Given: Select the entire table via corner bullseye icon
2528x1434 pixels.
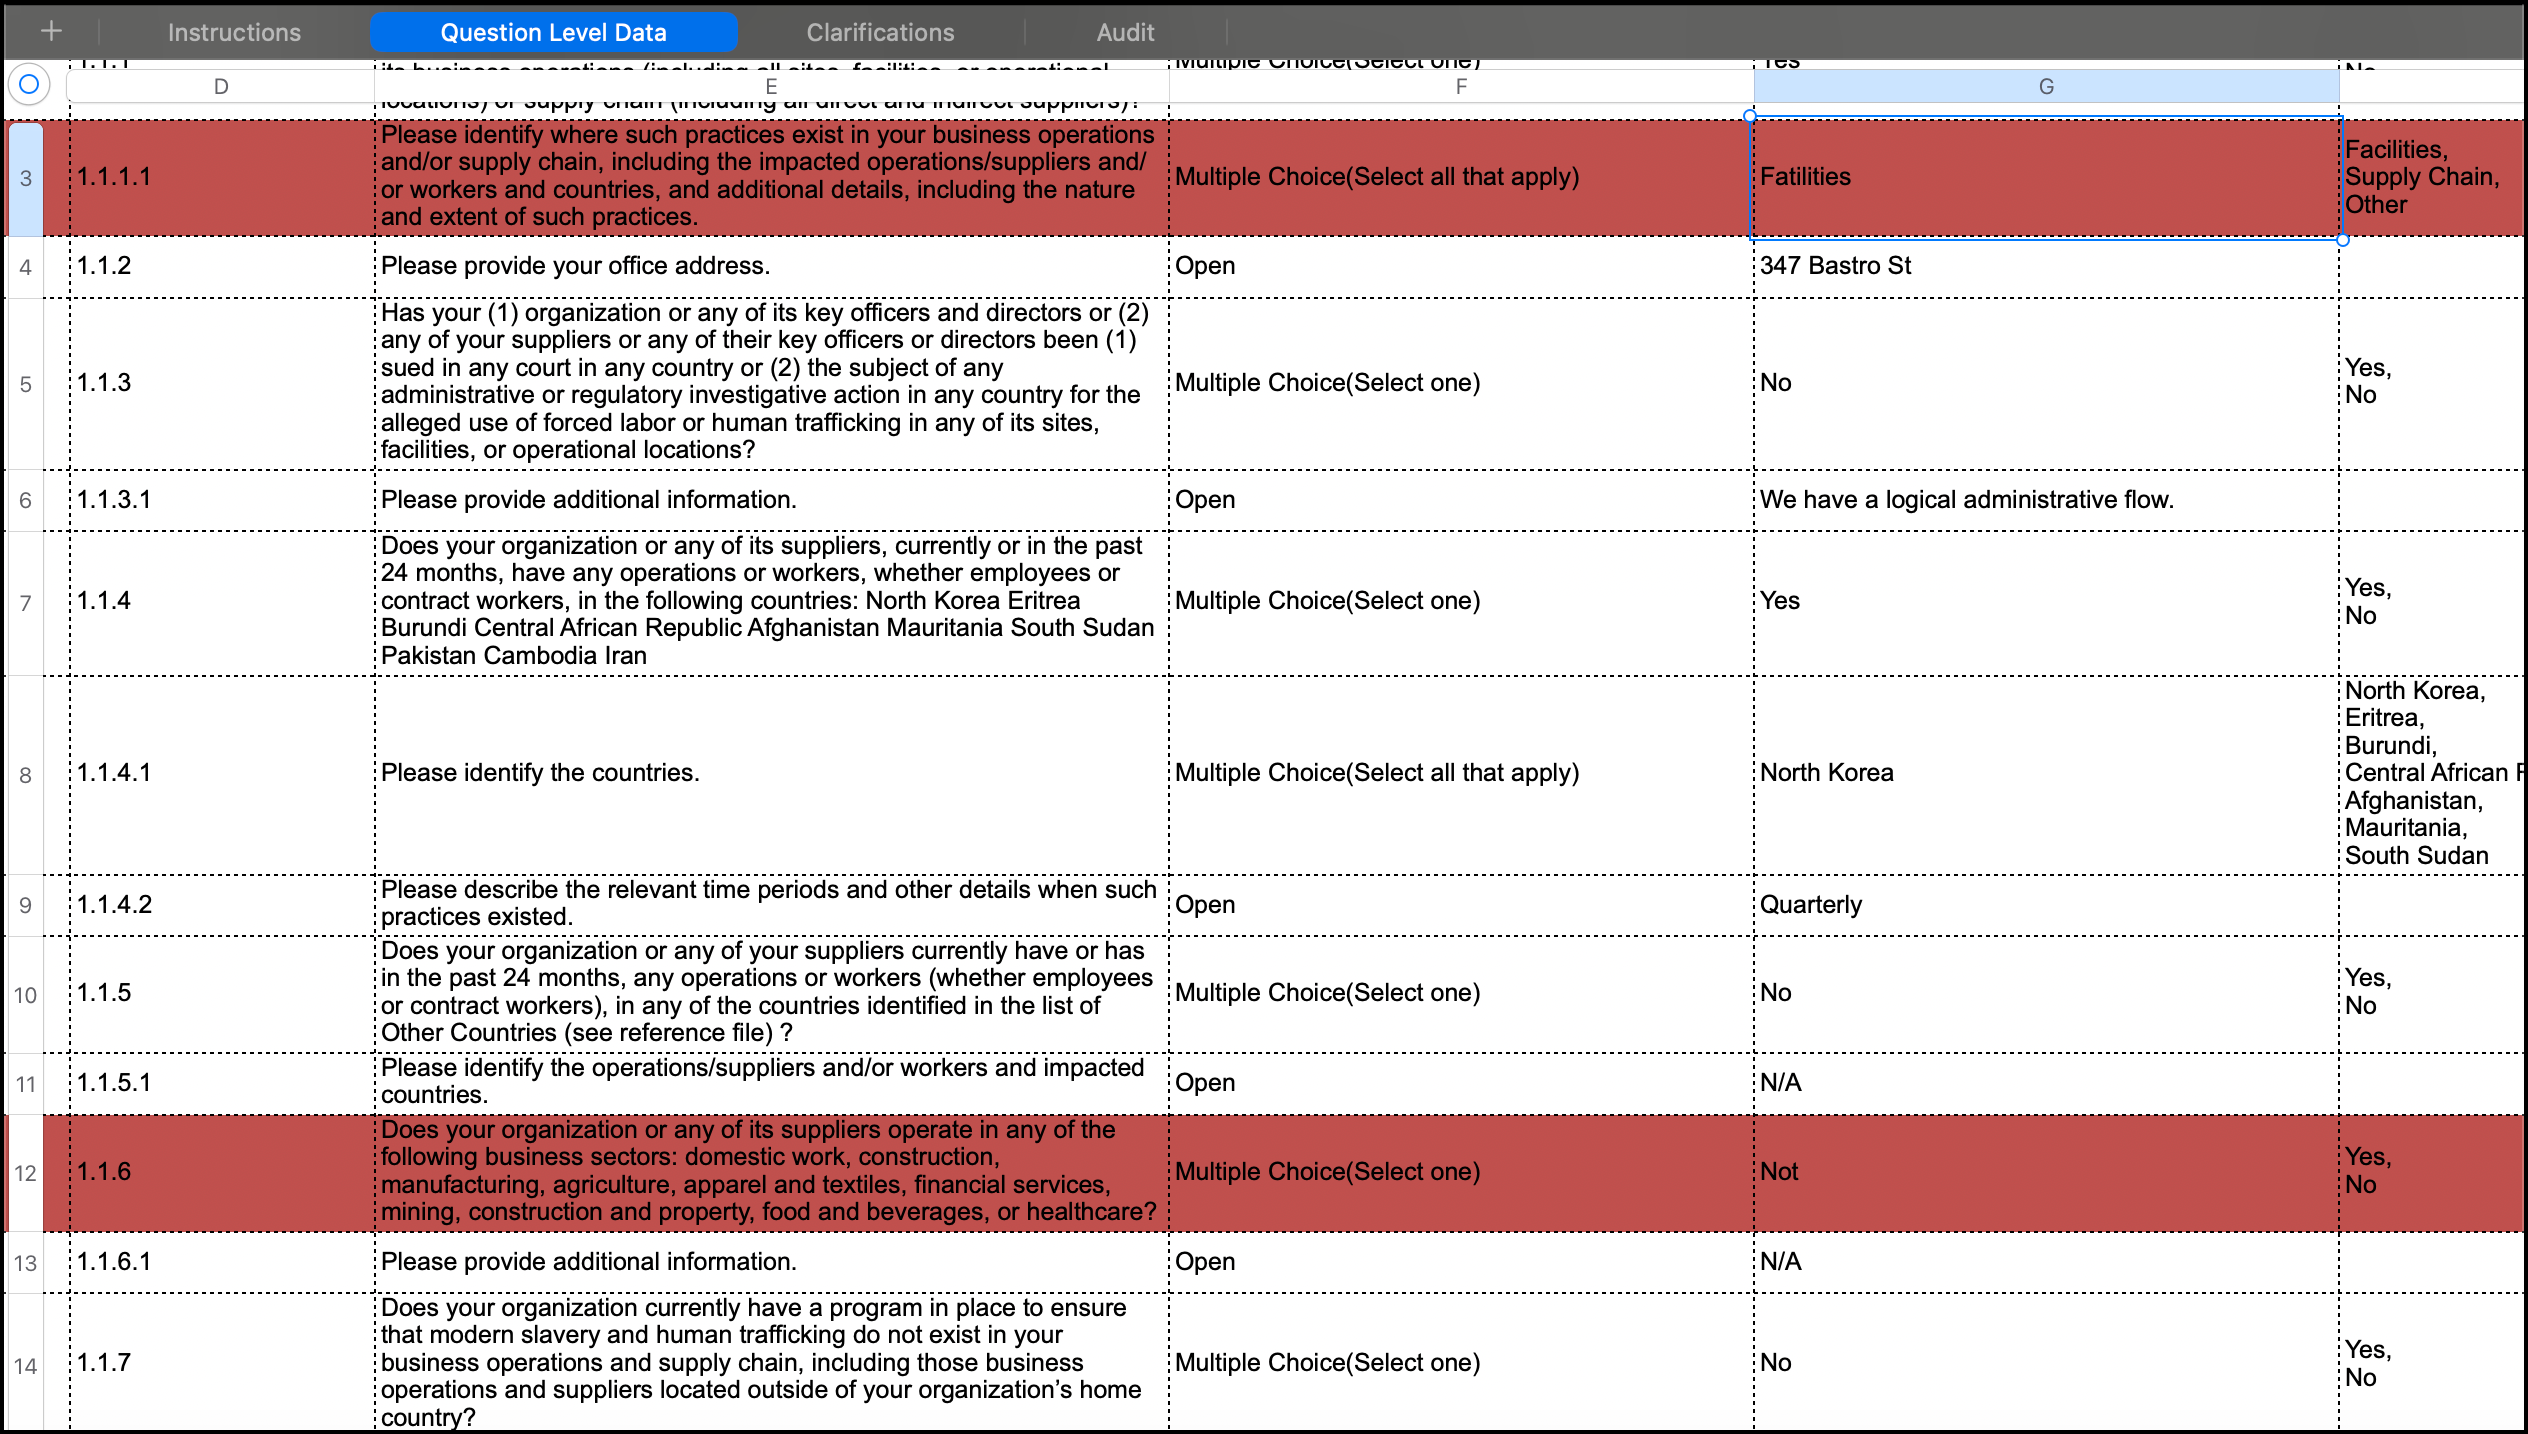Looking at the screenshot, I should pyautogui.click(x=29, y=85).
